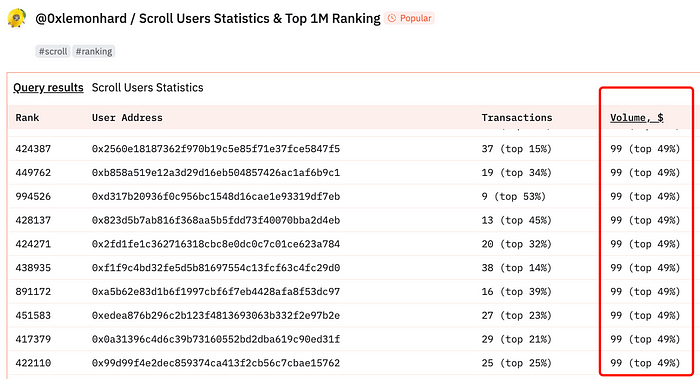Select address 0xb858a519e12a3d29d16eb504857426ac1af6b9c1
700x379 pixels.
click(x=216, y=173)
